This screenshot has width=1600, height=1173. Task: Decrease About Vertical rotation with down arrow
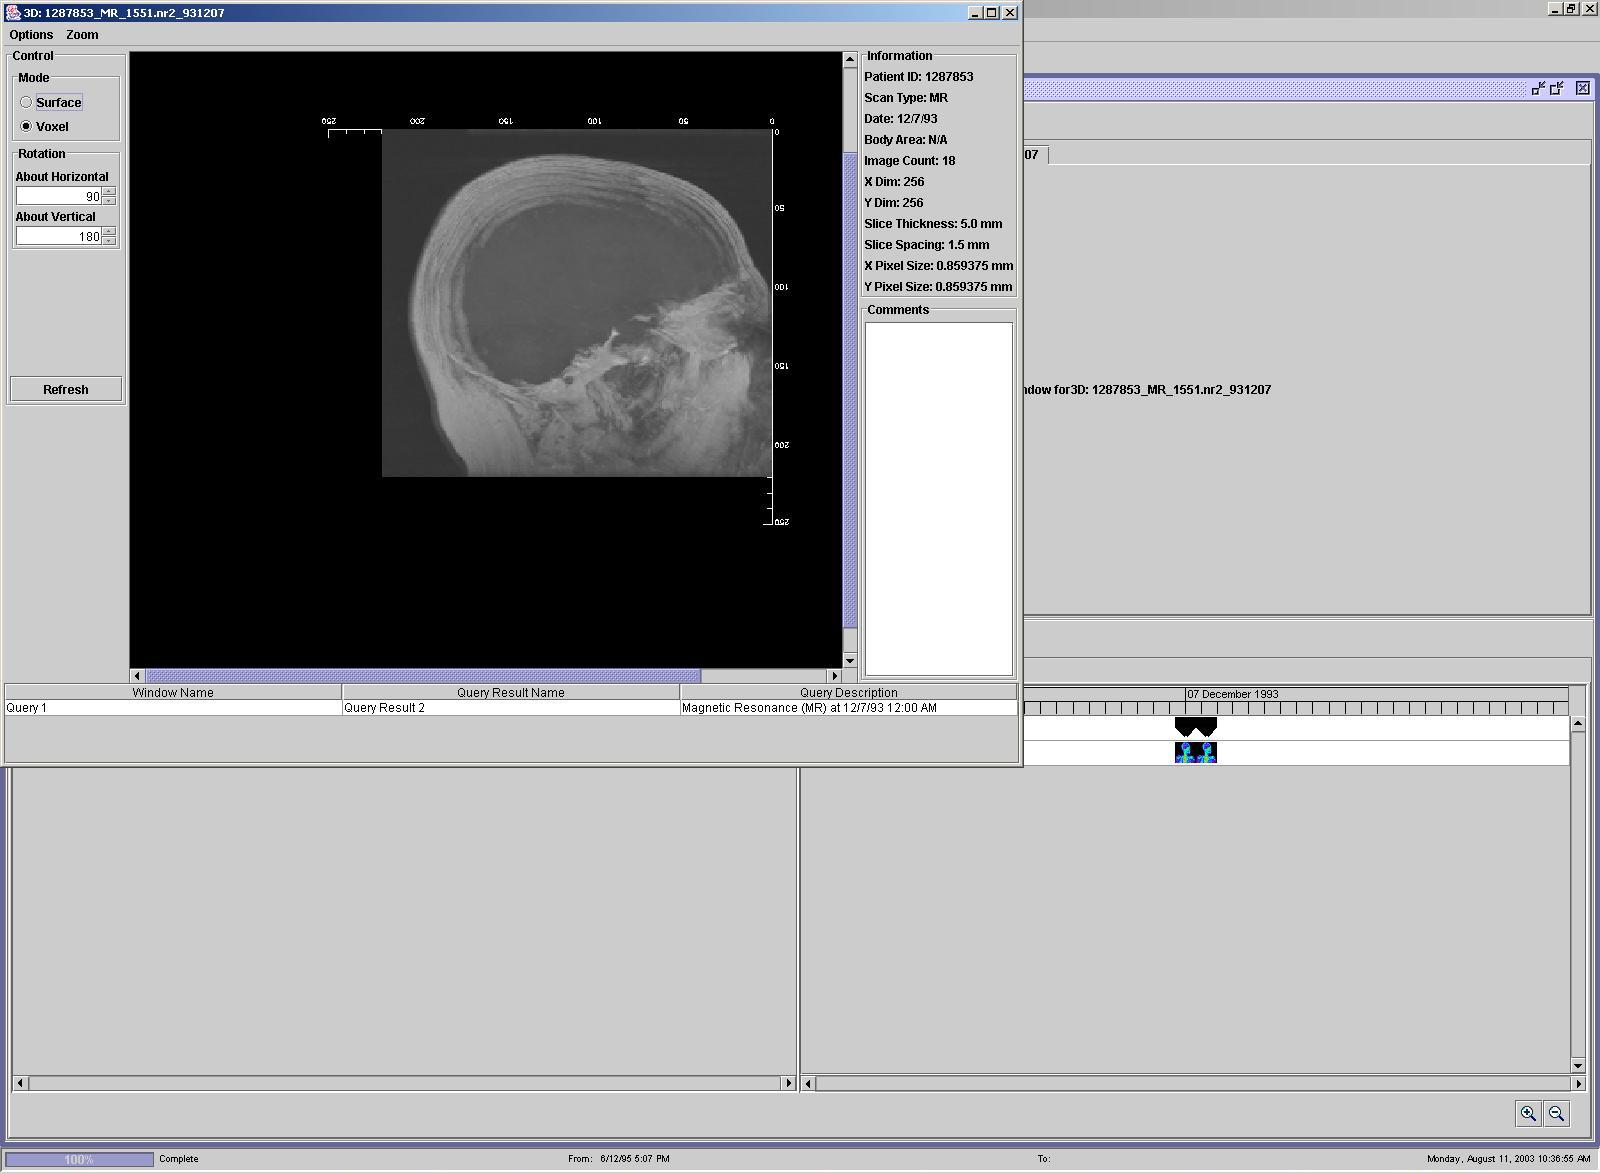click(109, 241)
